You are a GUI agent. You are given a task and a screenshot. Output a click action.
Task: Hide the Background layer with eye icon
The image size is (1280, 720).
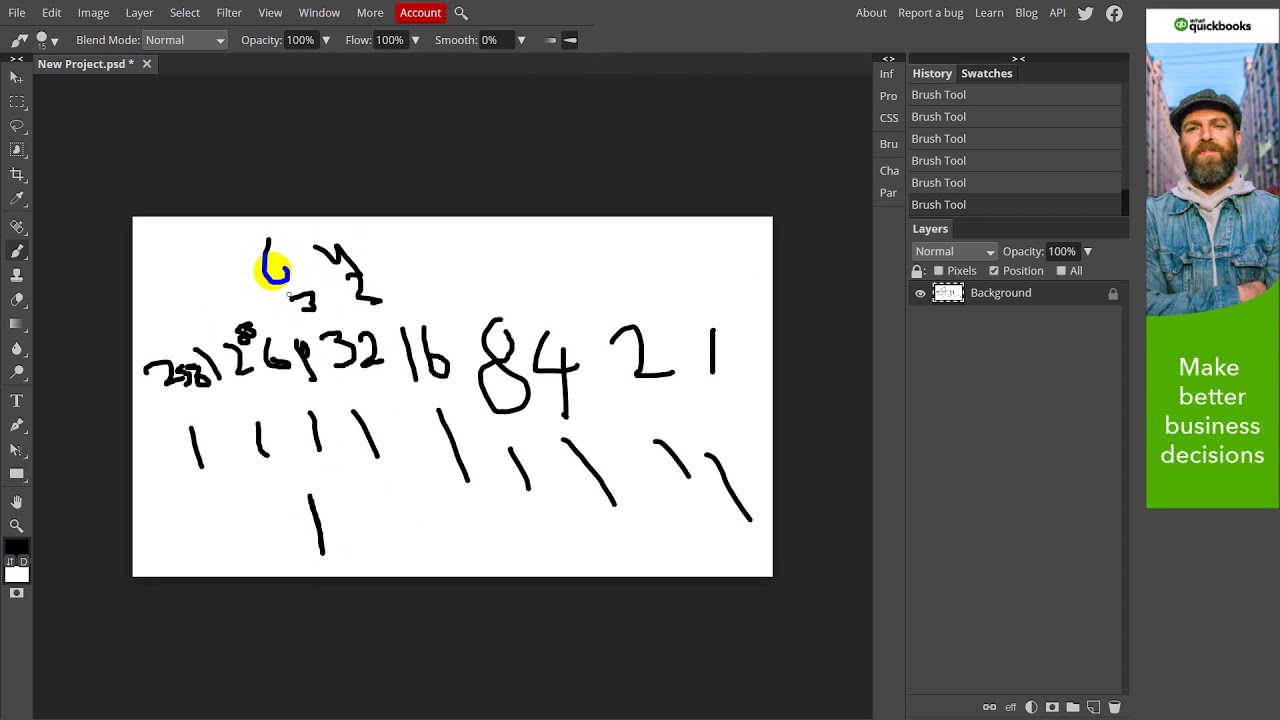point(920,293)
